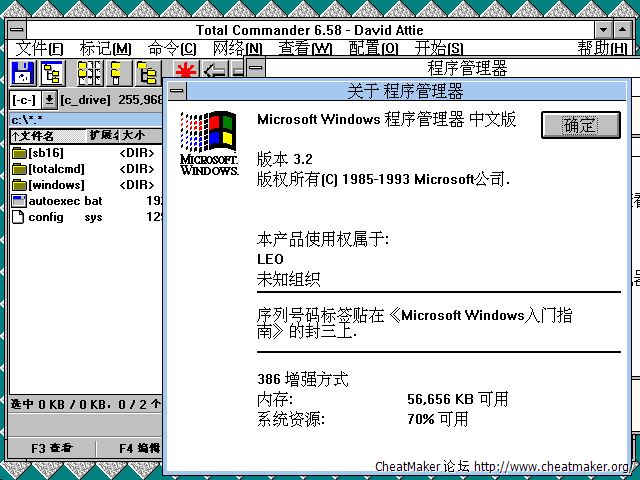Screen dimensions: 640x480
Task: Select the autoexec.bat file icon
Action: point(18,201)
